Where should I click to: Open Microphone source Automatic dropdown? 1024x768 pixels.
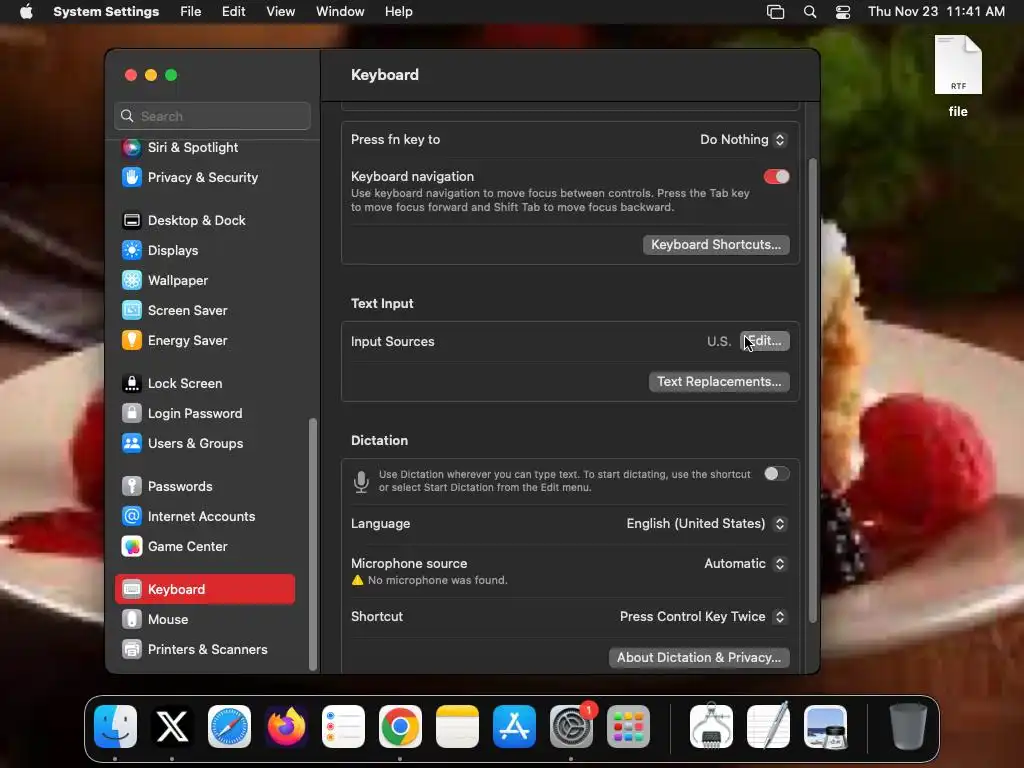[x=744, y=564]
